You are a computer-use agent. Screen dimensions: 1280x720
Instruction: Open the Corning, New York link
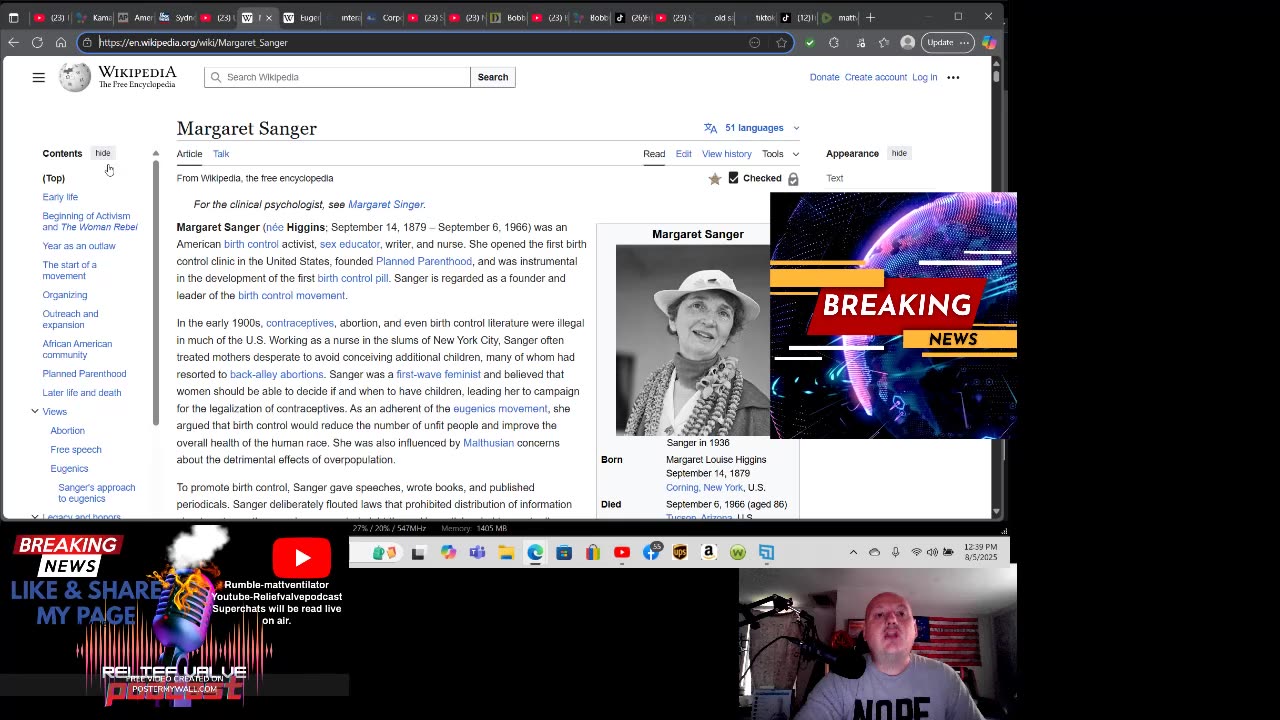point(704,488)
